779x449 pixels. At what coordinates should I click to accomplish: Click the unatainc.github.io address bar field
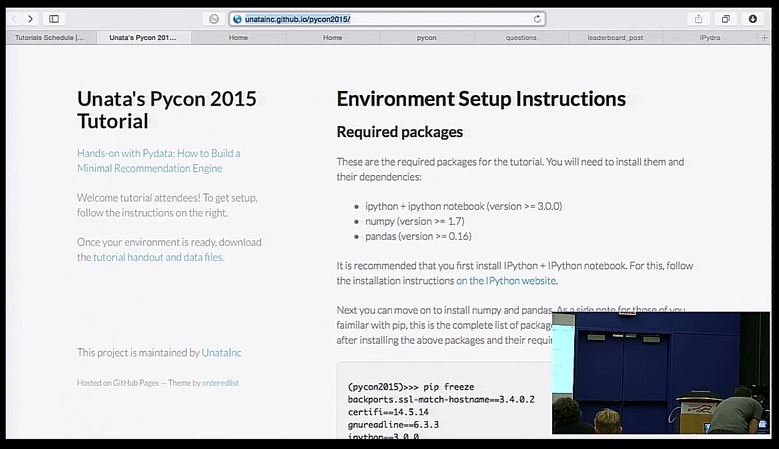pyautogui.click(x=380, y=19)
